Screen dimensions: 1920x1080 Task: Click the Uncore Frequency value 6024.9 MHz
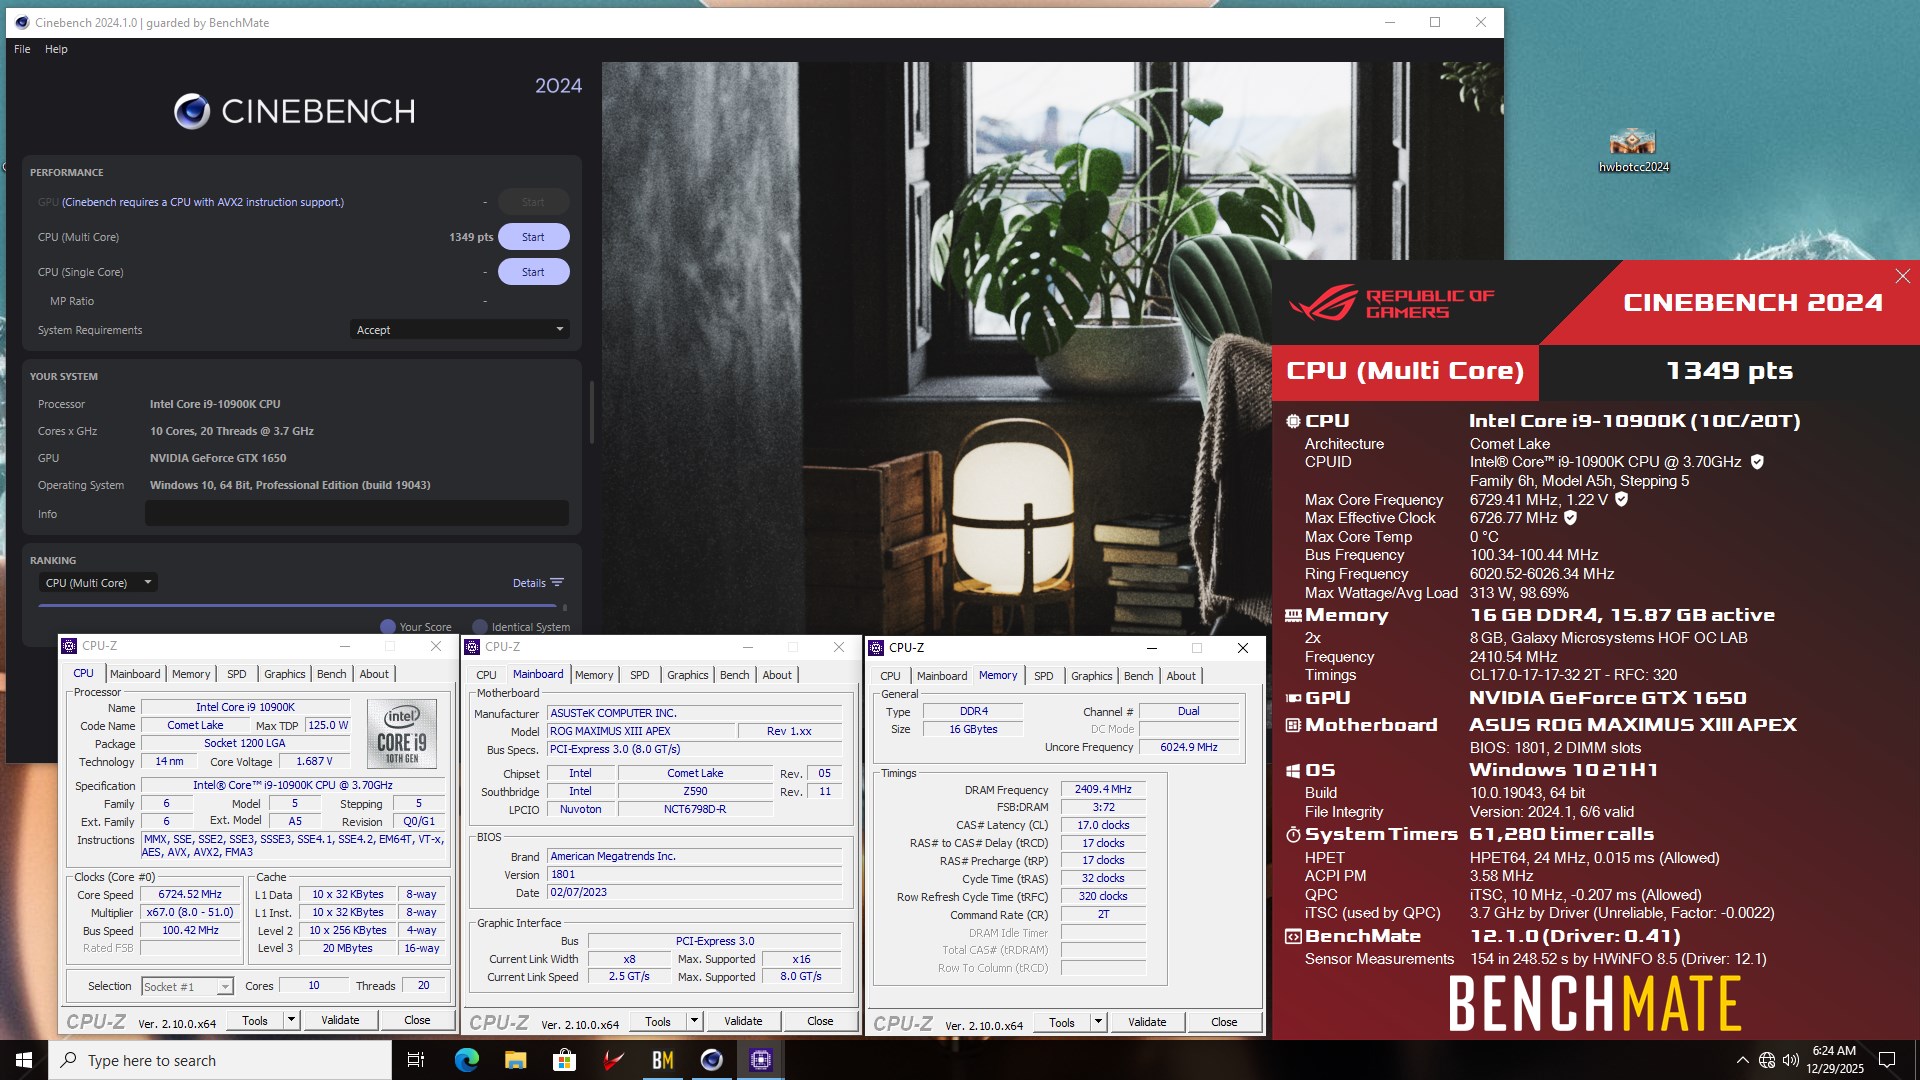click(1188, 747)
